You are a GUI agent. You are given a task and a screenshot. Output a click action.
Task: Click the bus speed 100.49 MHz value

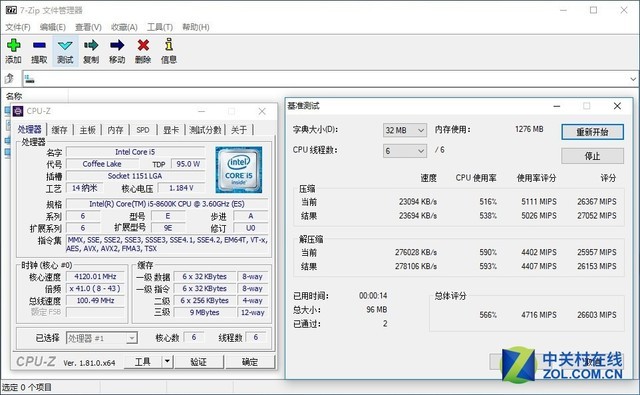95,300
